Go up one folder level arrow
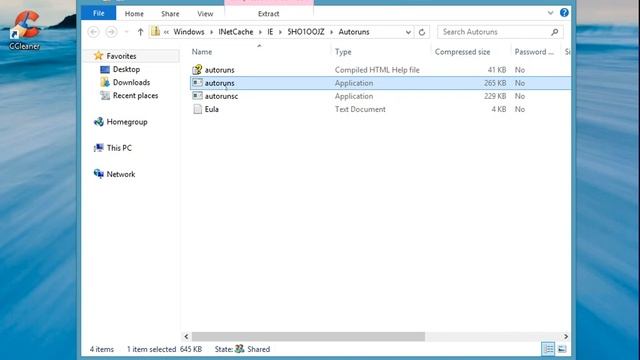The height and width of the screenshot is (360, 640). (140, 32)
